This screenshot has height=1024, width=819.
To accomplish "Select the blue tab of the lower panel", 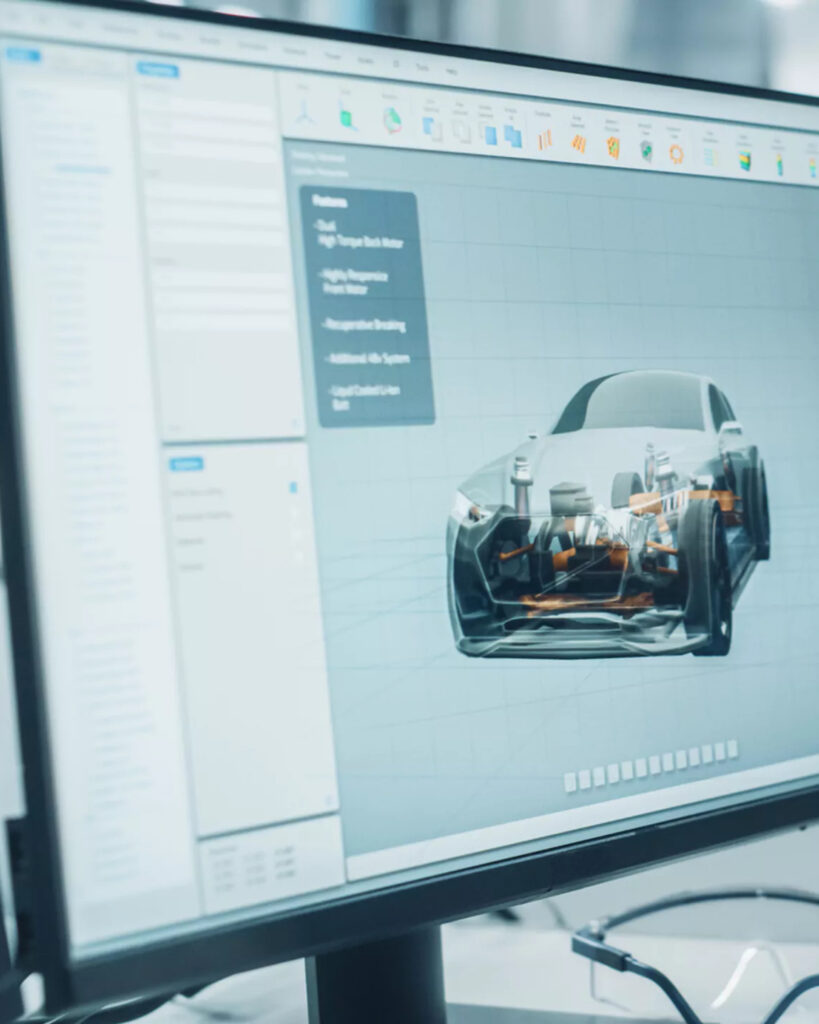I will (186, 464).
